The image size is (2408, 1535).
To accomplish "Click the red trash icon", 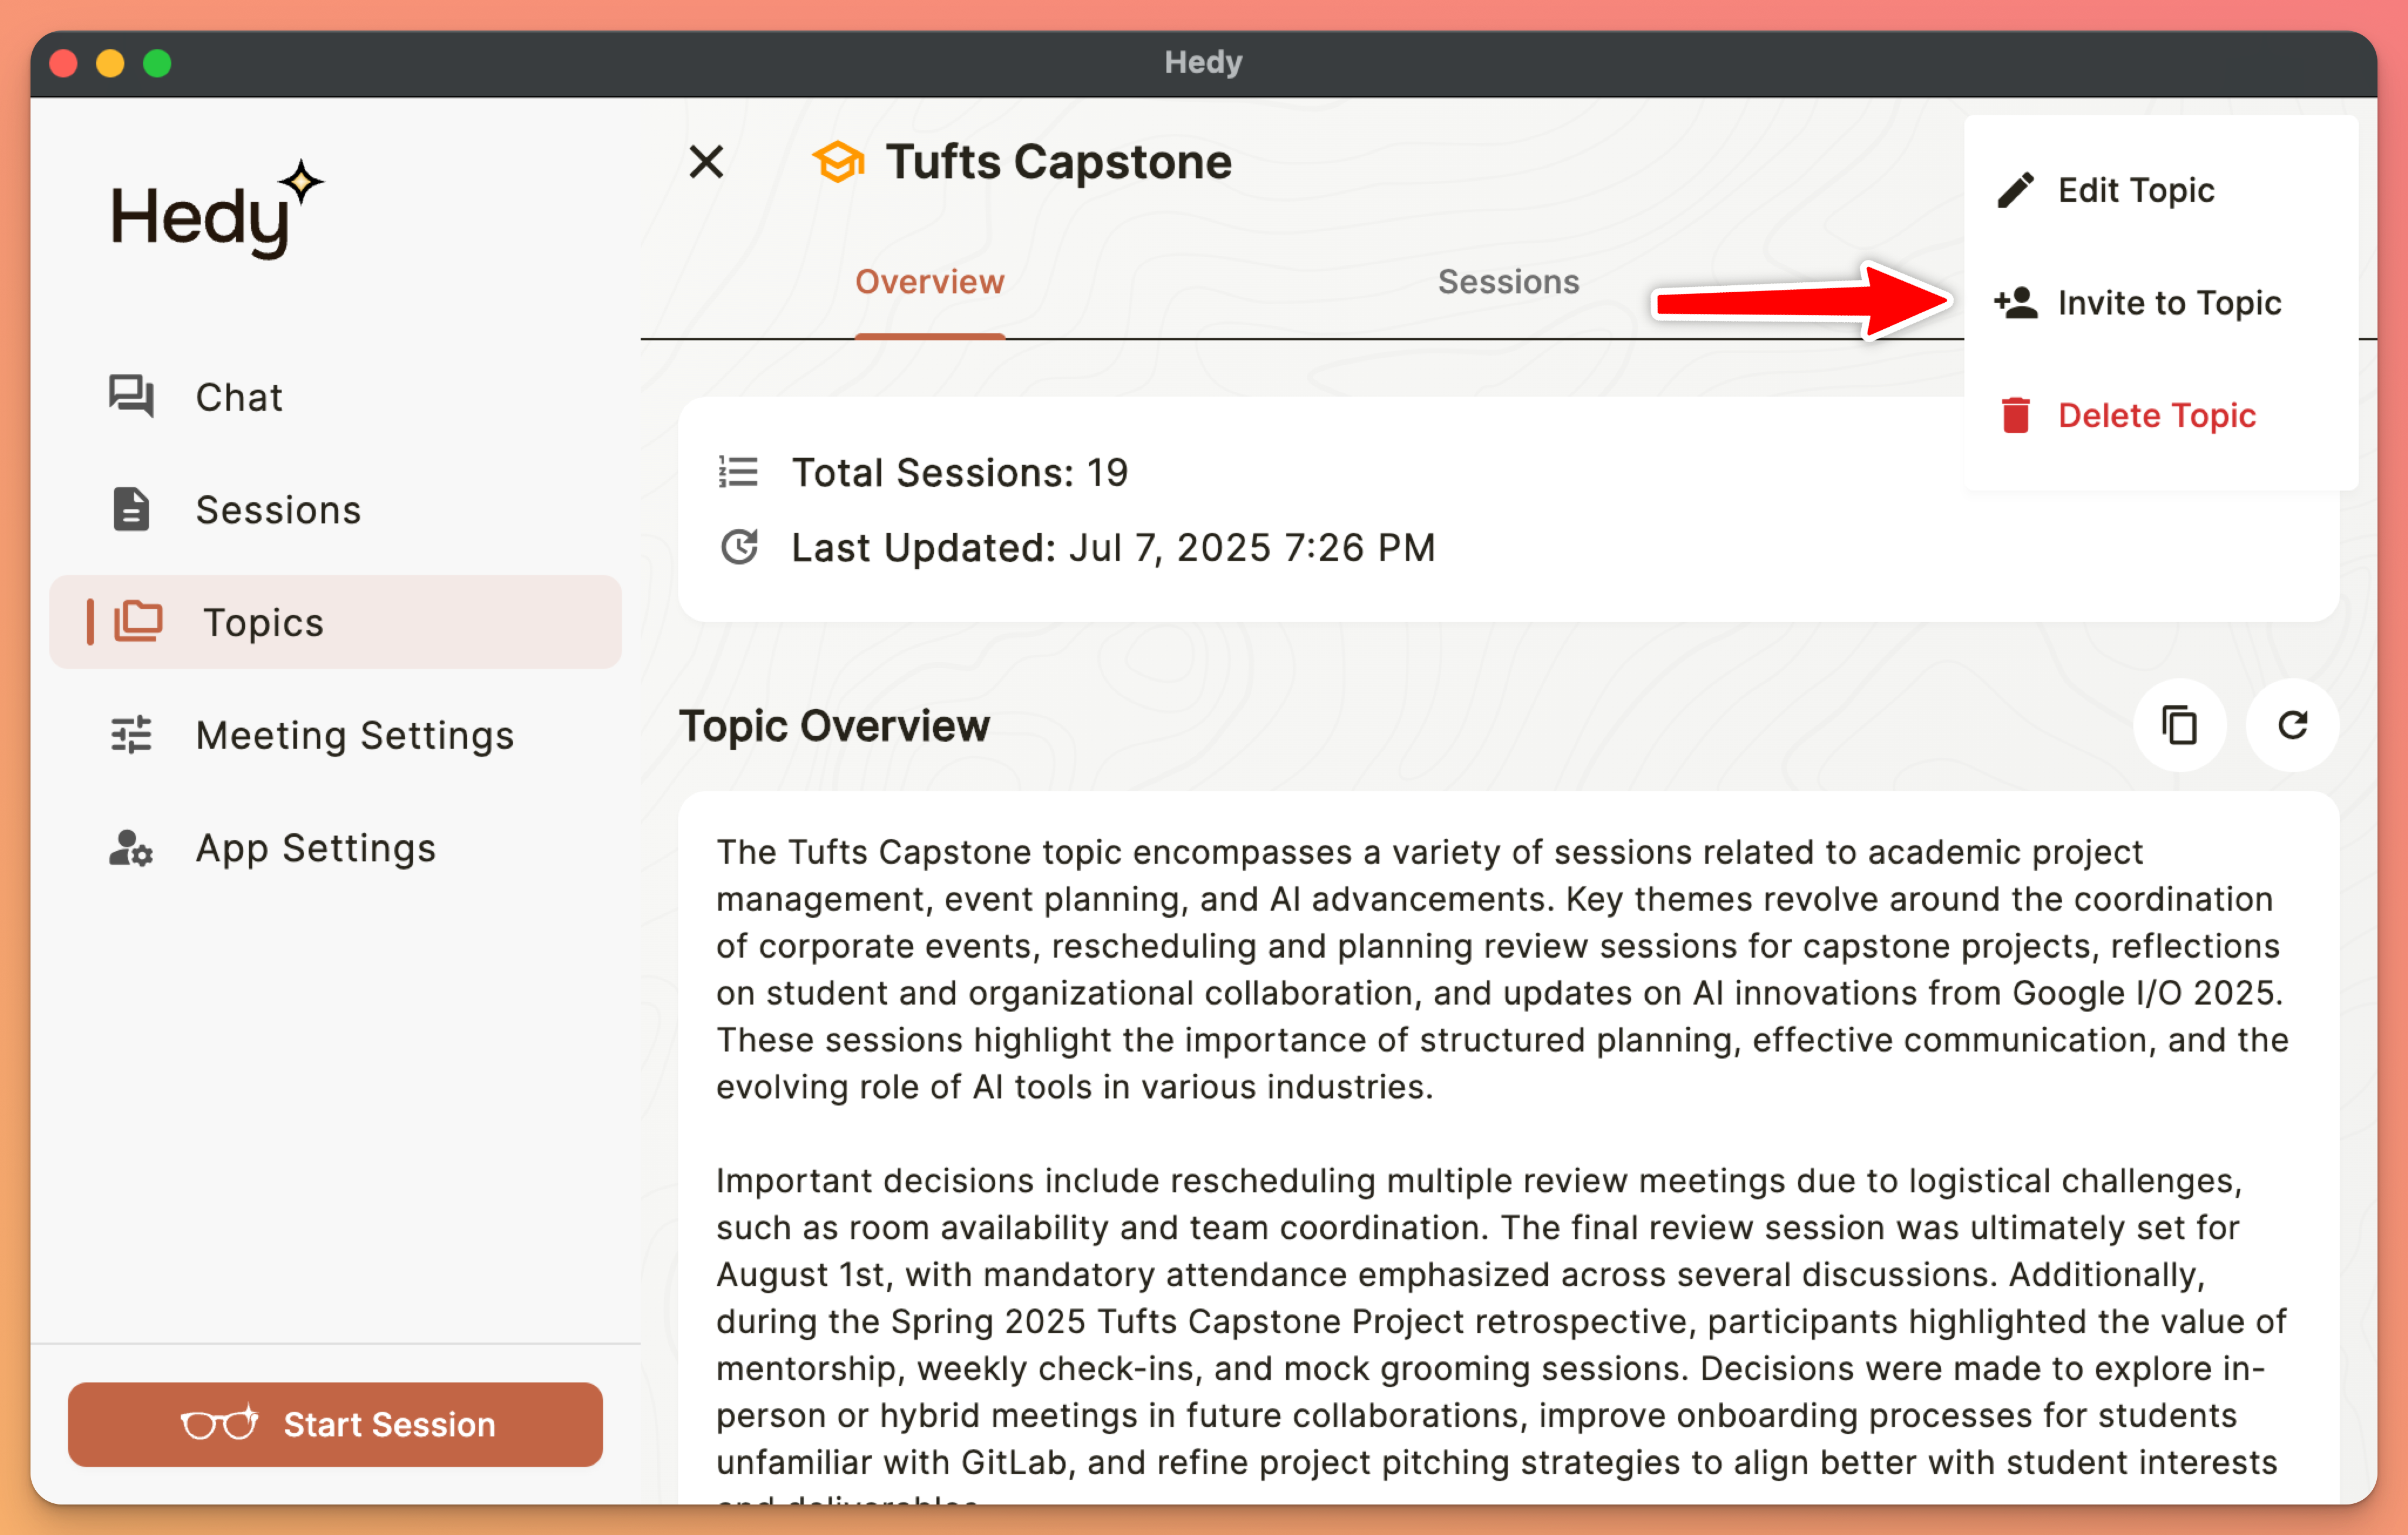I will click(x=2015, y=415).
